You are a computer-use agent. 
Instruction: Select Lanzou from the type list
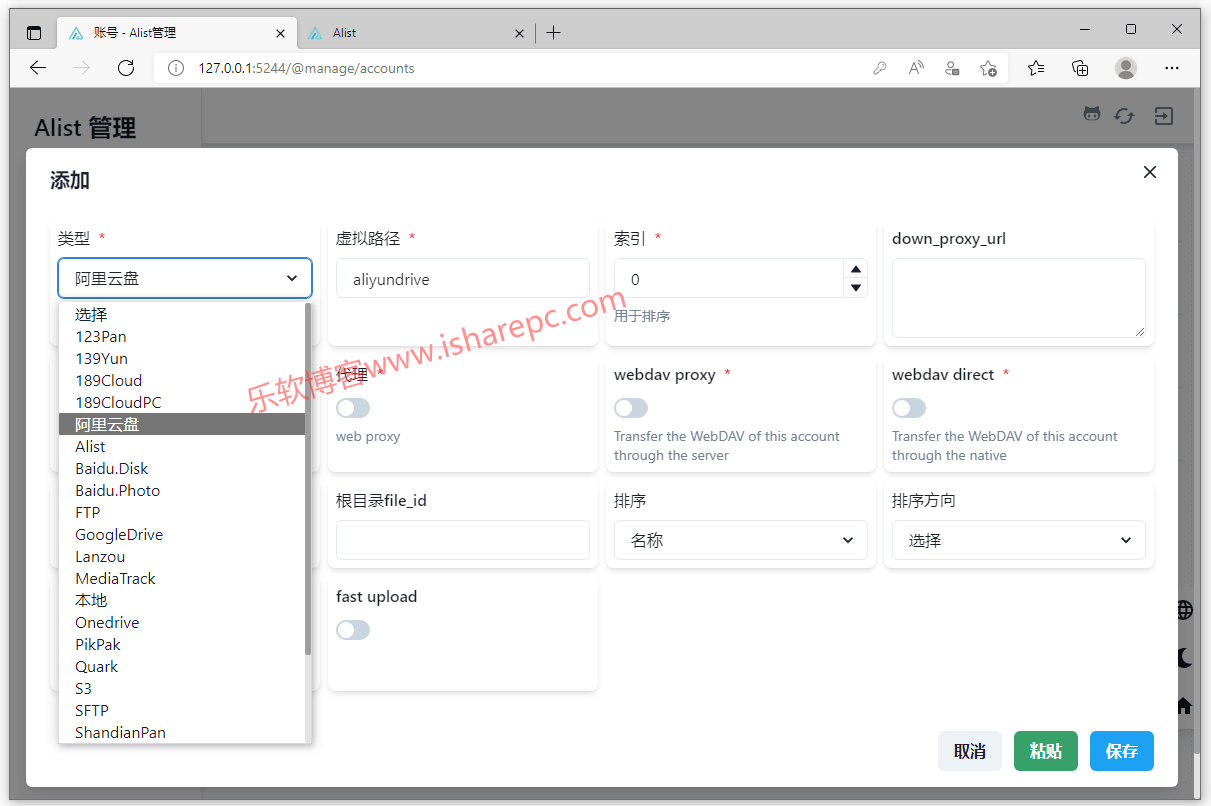[182, 556]
